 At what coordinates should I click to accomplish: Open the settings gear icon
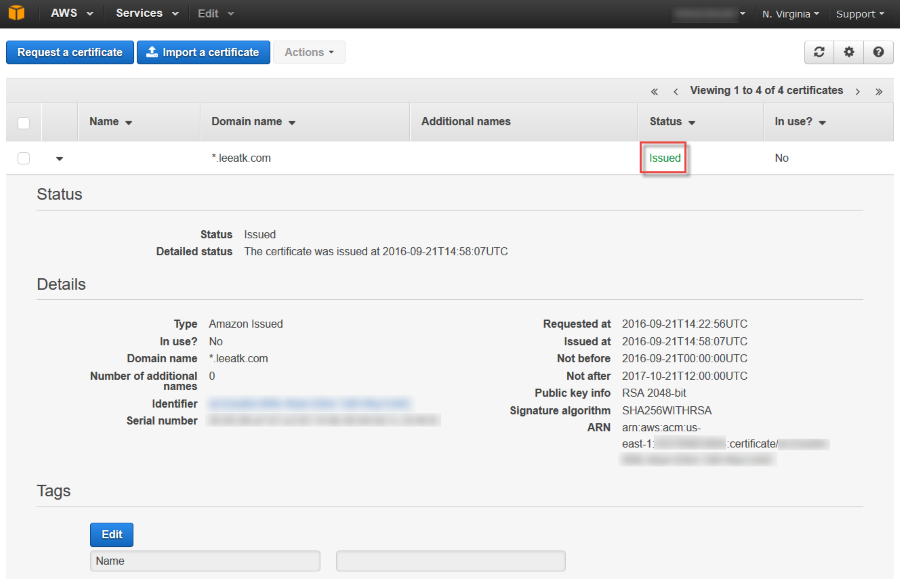pyautogui.click(x=849, y=52)
